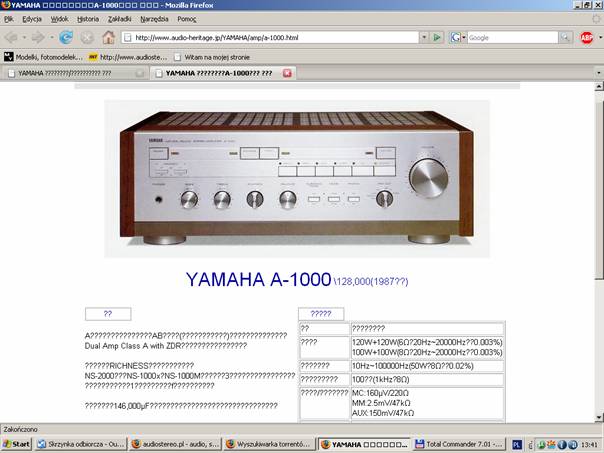Image resolution: width=604 pixels, height=453 pixels.
Task: Expand the Adblock Plus dropdown arrow
Action: [600, 37]
